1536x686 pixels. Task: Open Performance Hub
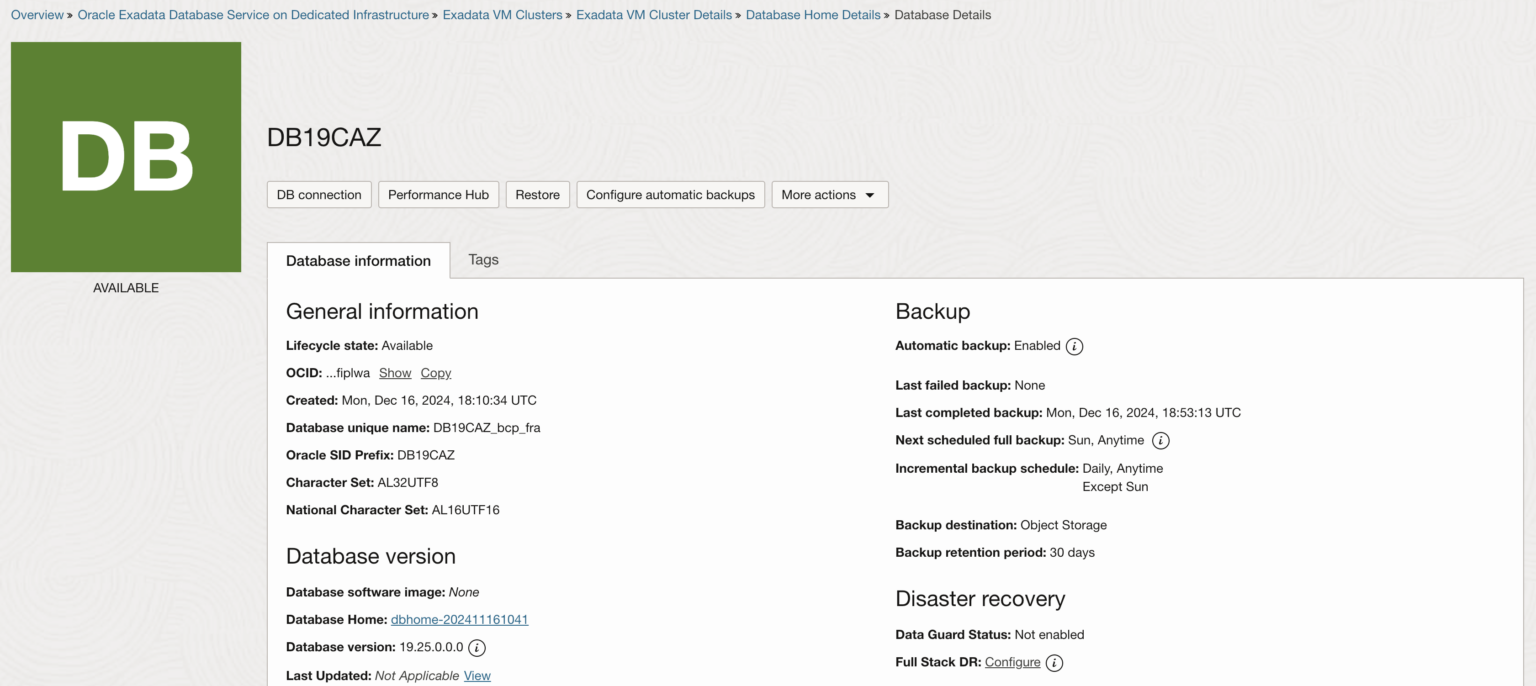coord(438,194)
